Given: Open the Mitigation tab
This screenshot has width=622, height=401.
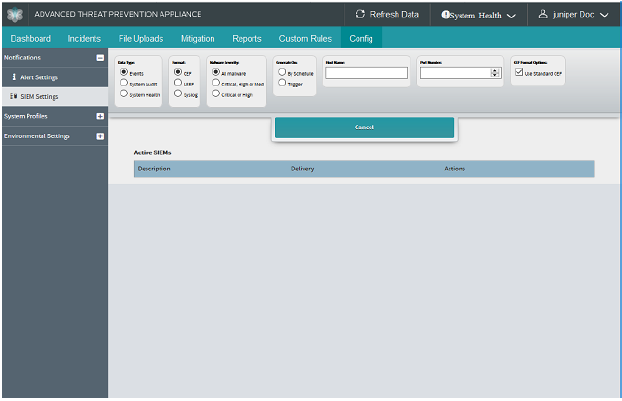Looking at the screenshot, I should point(198,38).
